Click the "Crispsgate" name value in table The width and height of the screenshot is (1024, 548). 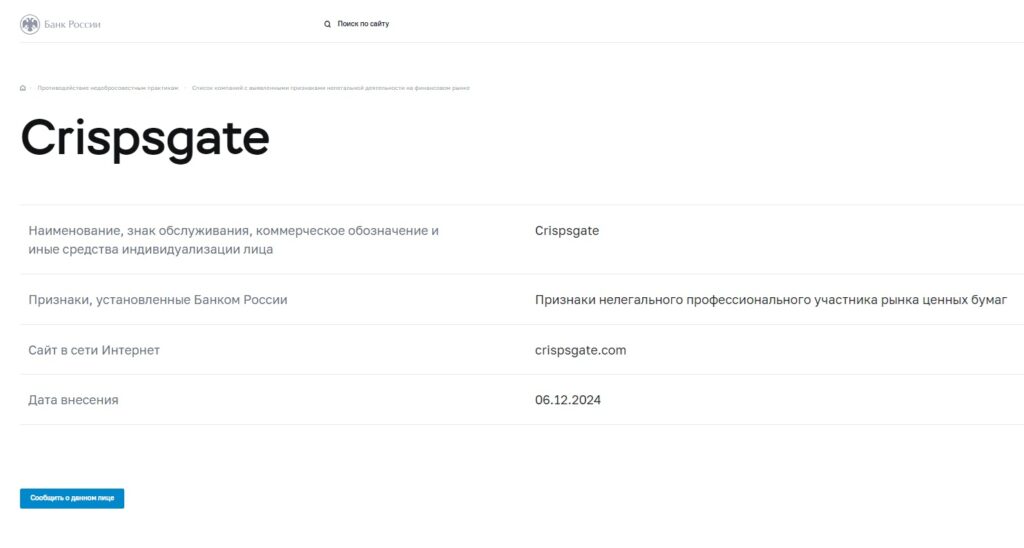(x=567, y=231)
